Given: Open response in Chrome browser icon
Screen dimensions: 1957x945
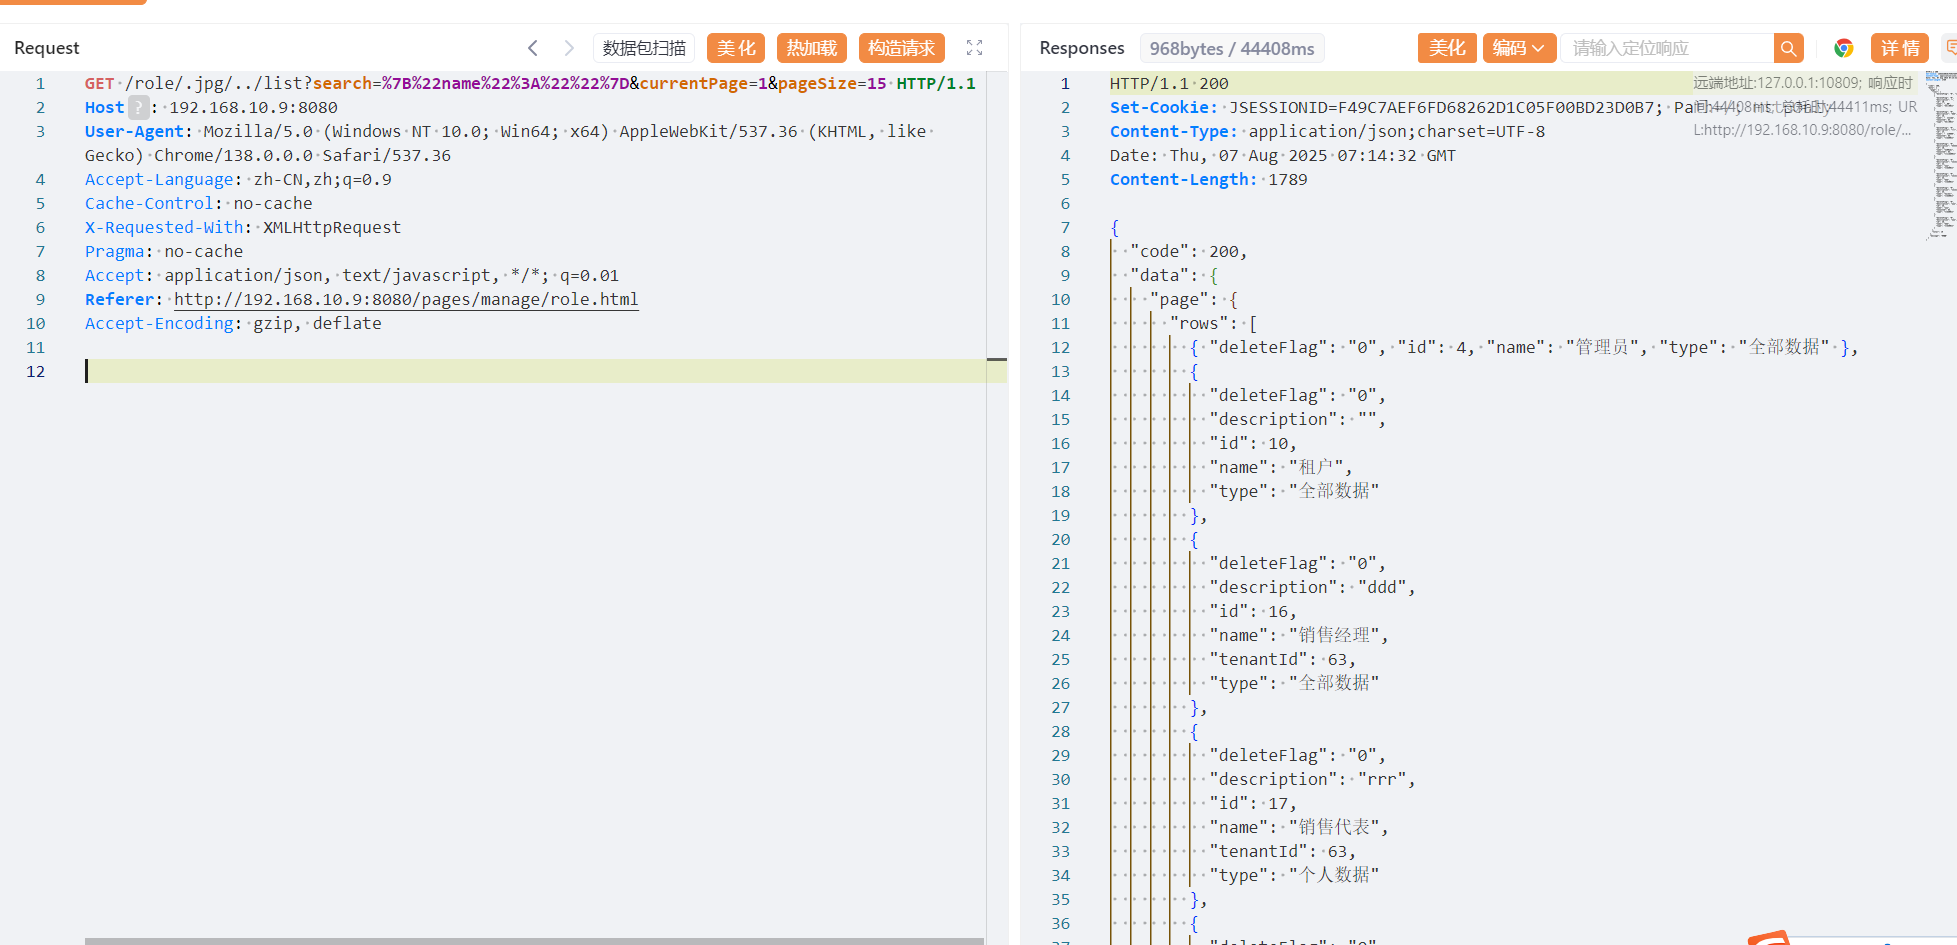Looking at the screenshot, I should [x=1843, y=48].
